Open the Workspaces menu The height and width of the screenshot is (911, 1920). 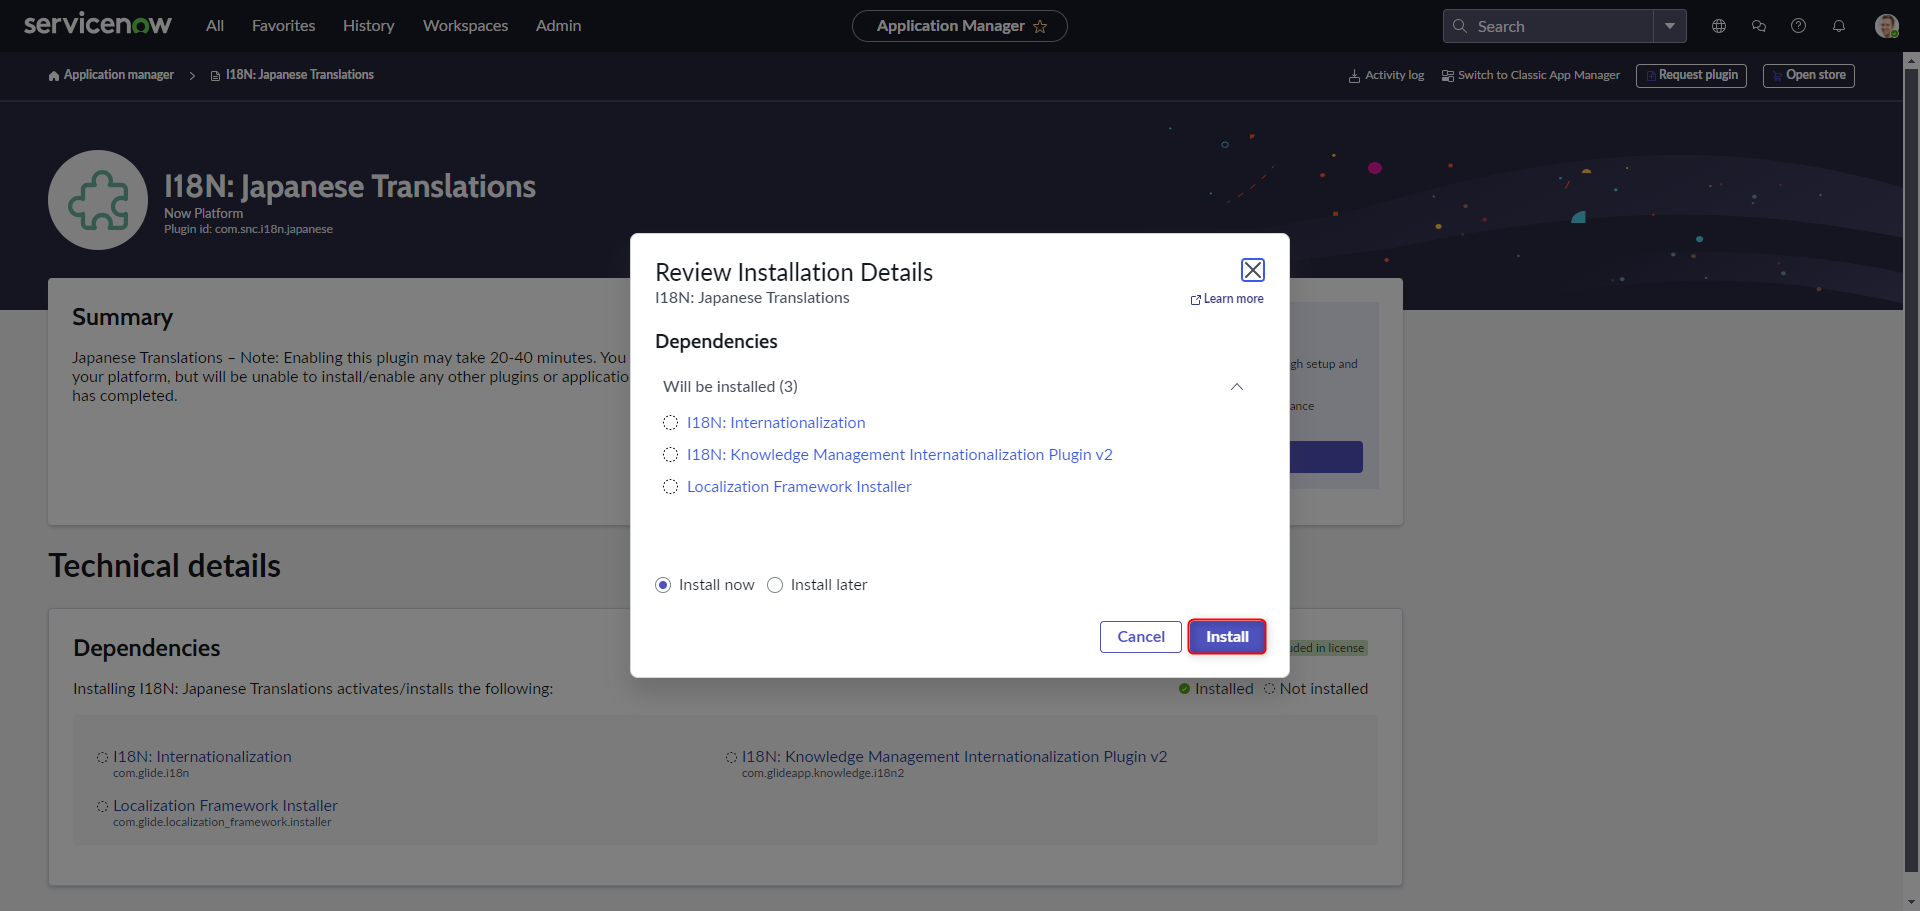465,26
